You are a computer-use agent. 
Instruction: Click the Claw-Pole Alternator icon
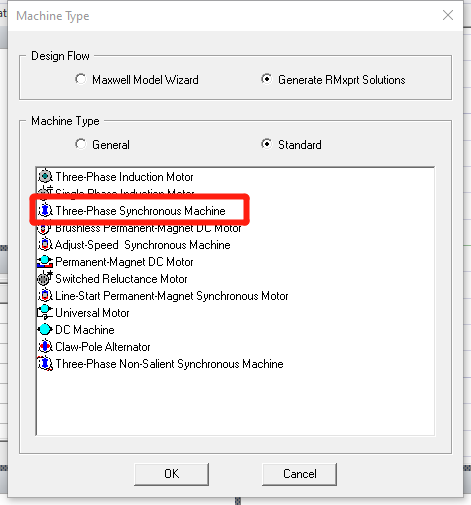pyautogui.click(x=45, y=347)
